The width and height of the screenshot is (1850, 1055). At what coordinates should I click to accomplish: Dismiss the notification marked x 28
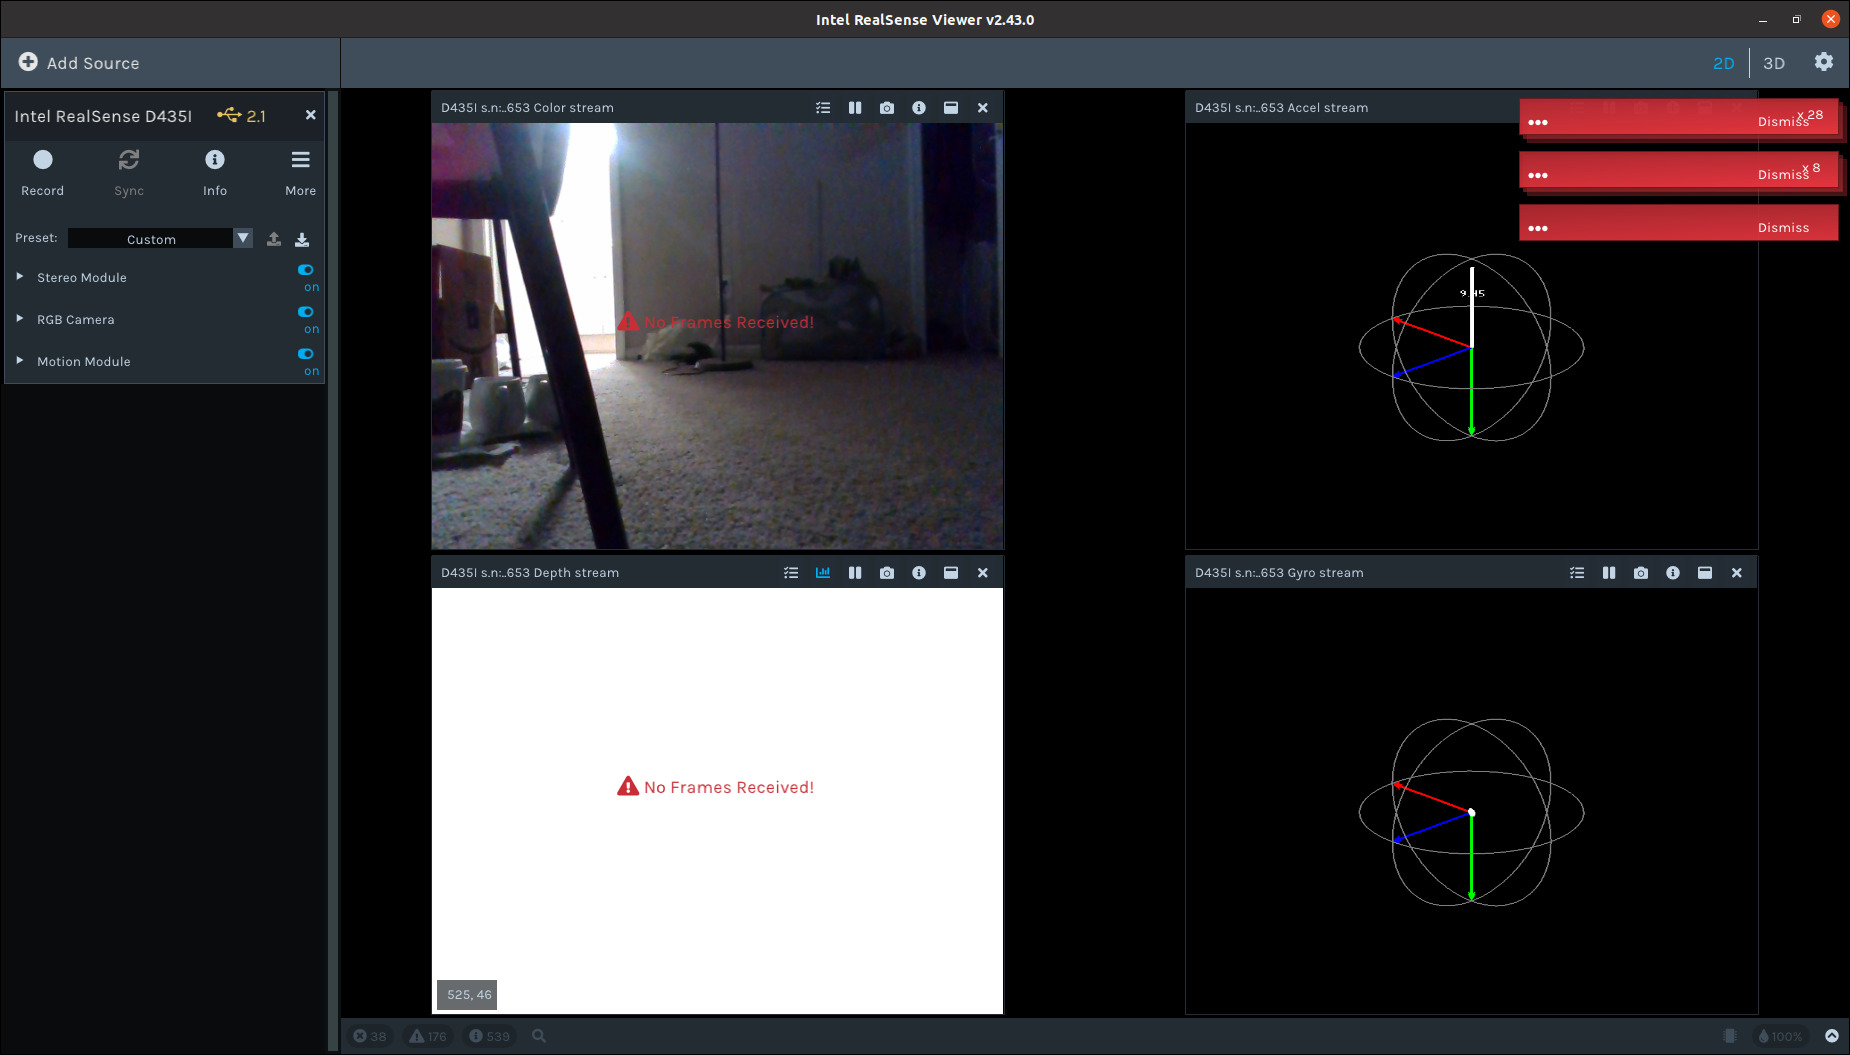coord(1783,122)
